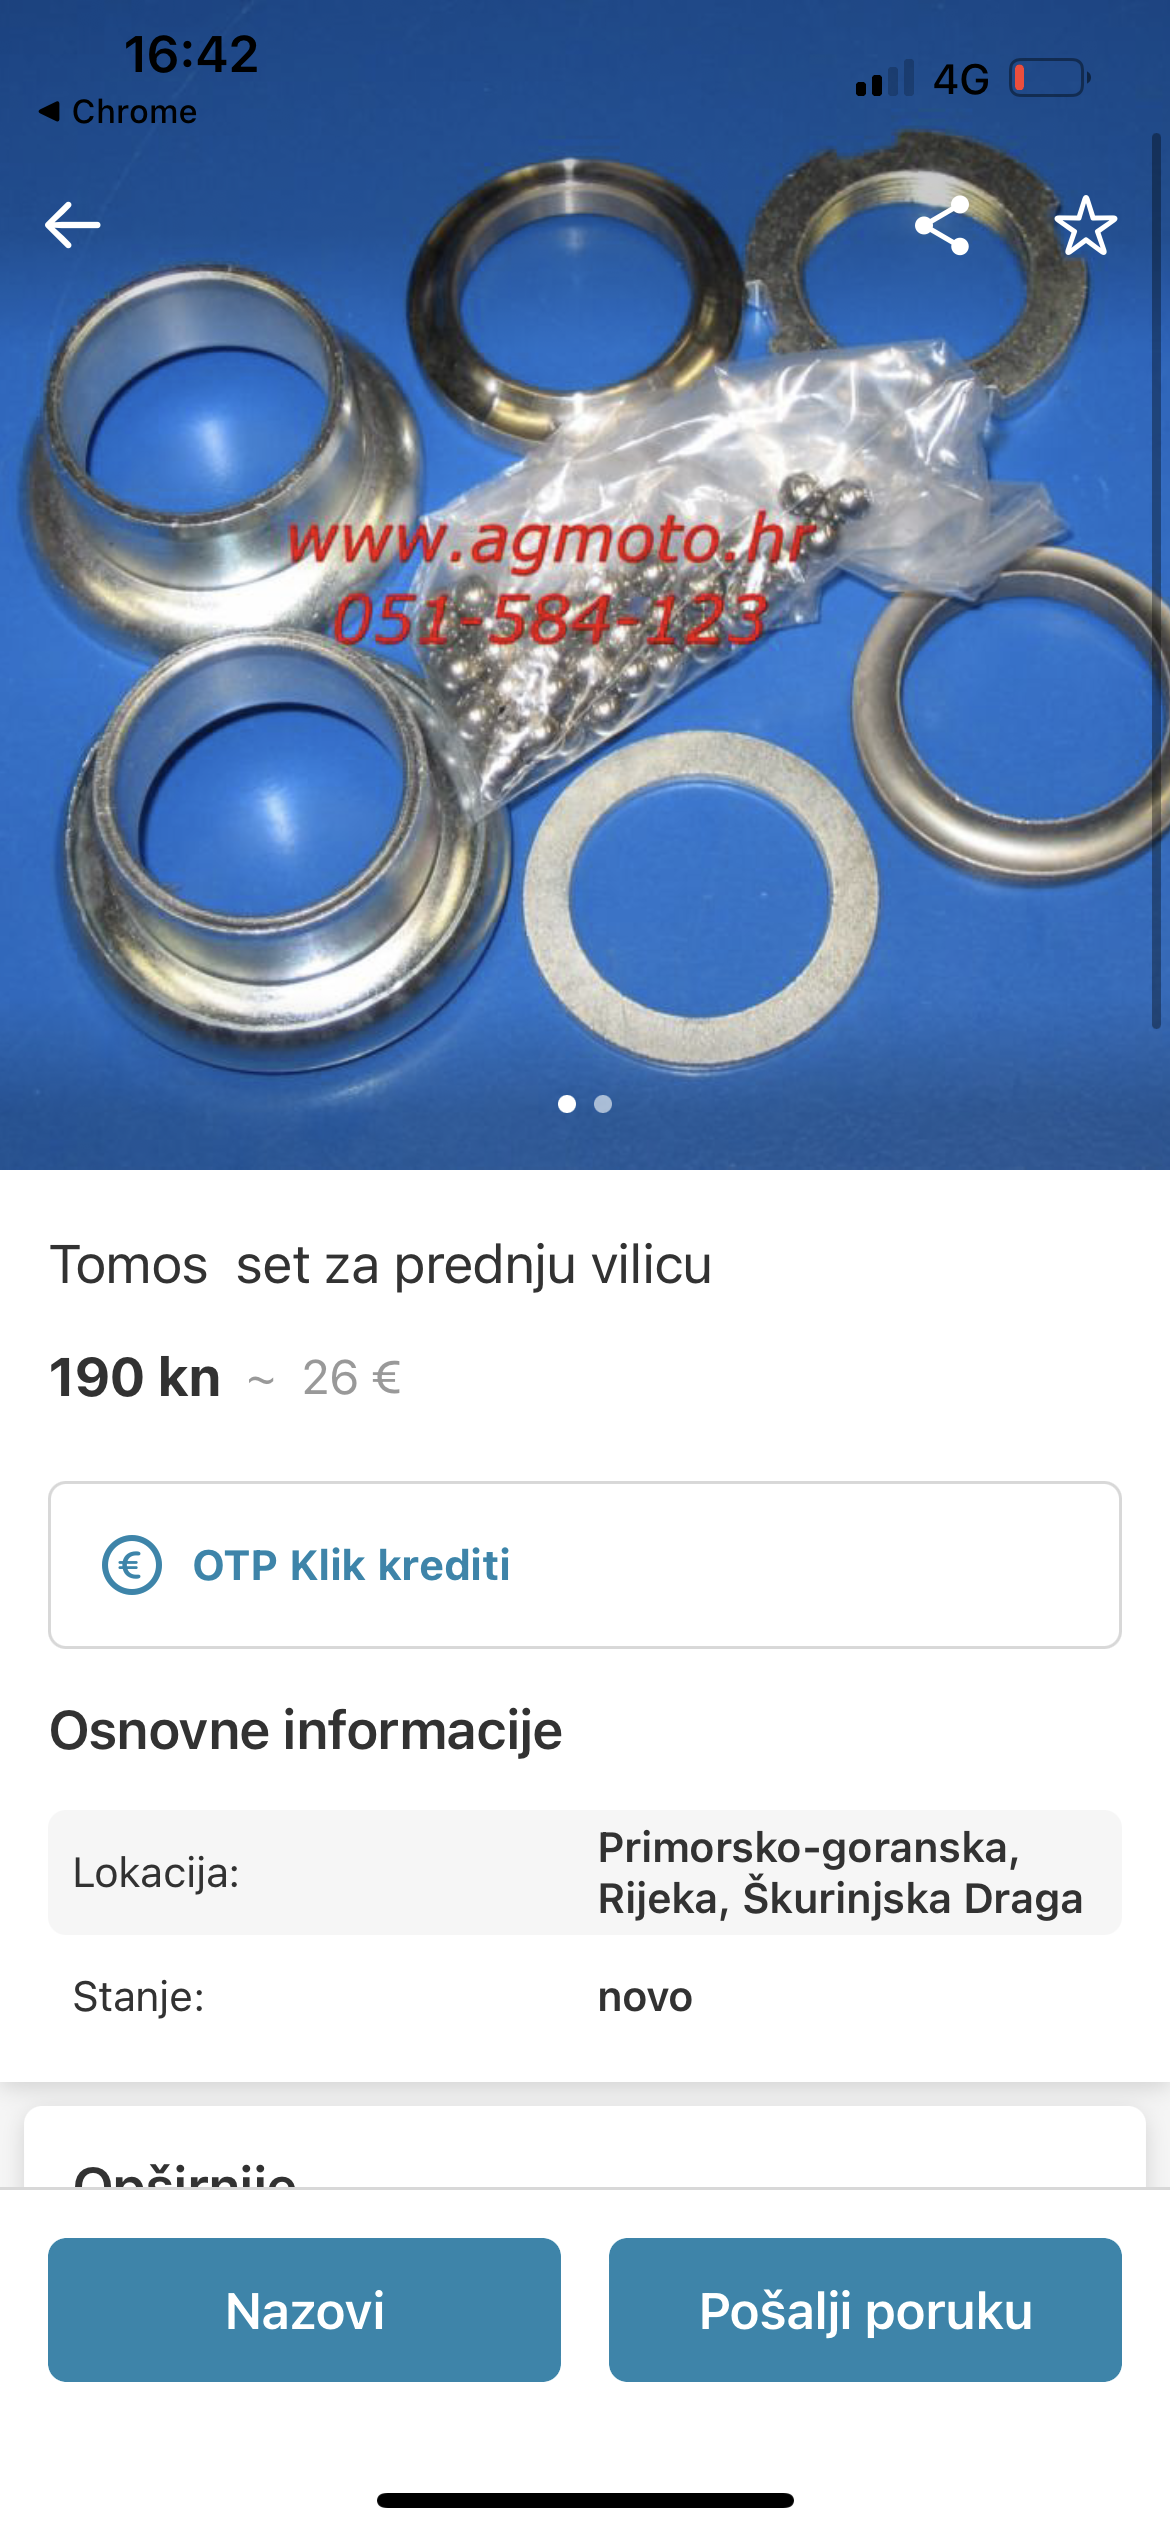Screen dimensions: 1170x2532
Task: Toggle the favorite star icon
Action: point(1086,225)
